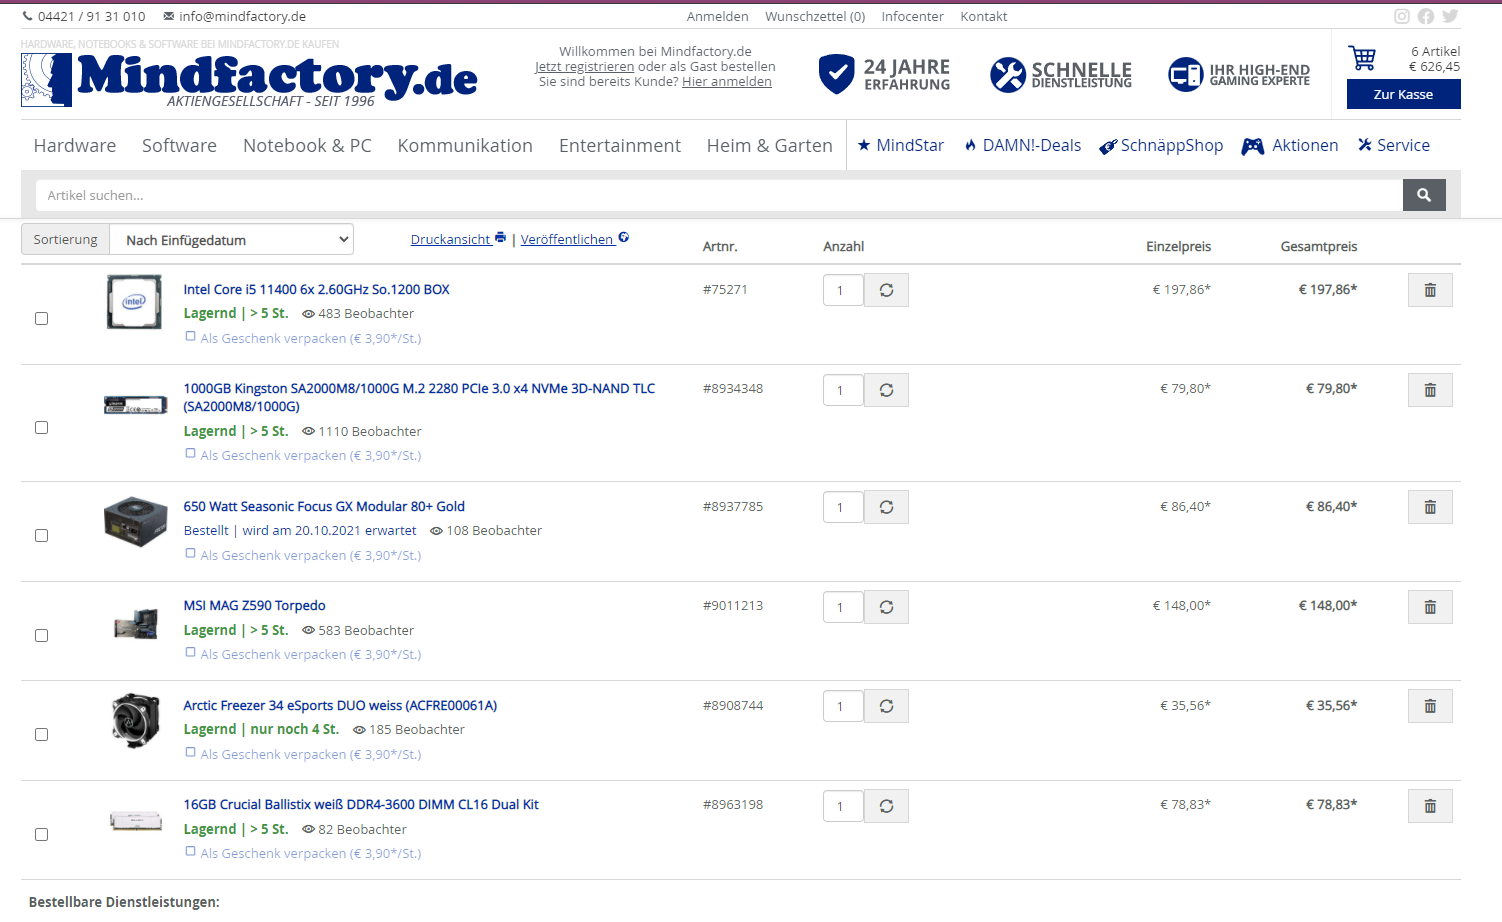The height and width of the screenshot is (922, 1502).
Task: Open Facebook social icon in header
Action: 1426,16
